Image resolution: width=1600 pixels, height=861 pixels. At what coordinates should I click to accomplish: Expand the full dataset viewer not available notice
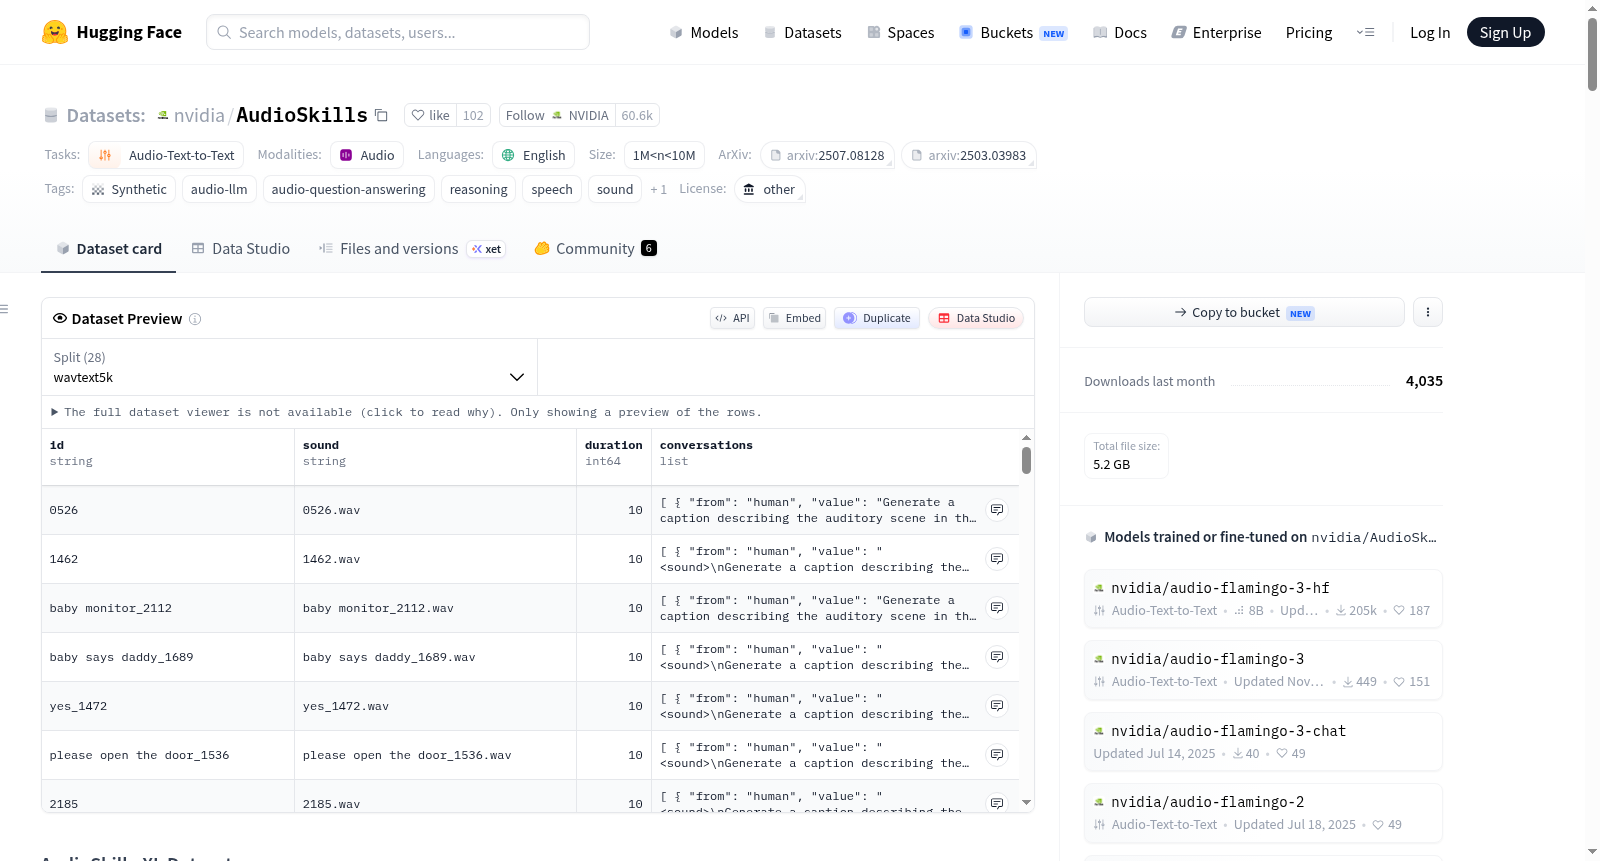coord(407,412)
